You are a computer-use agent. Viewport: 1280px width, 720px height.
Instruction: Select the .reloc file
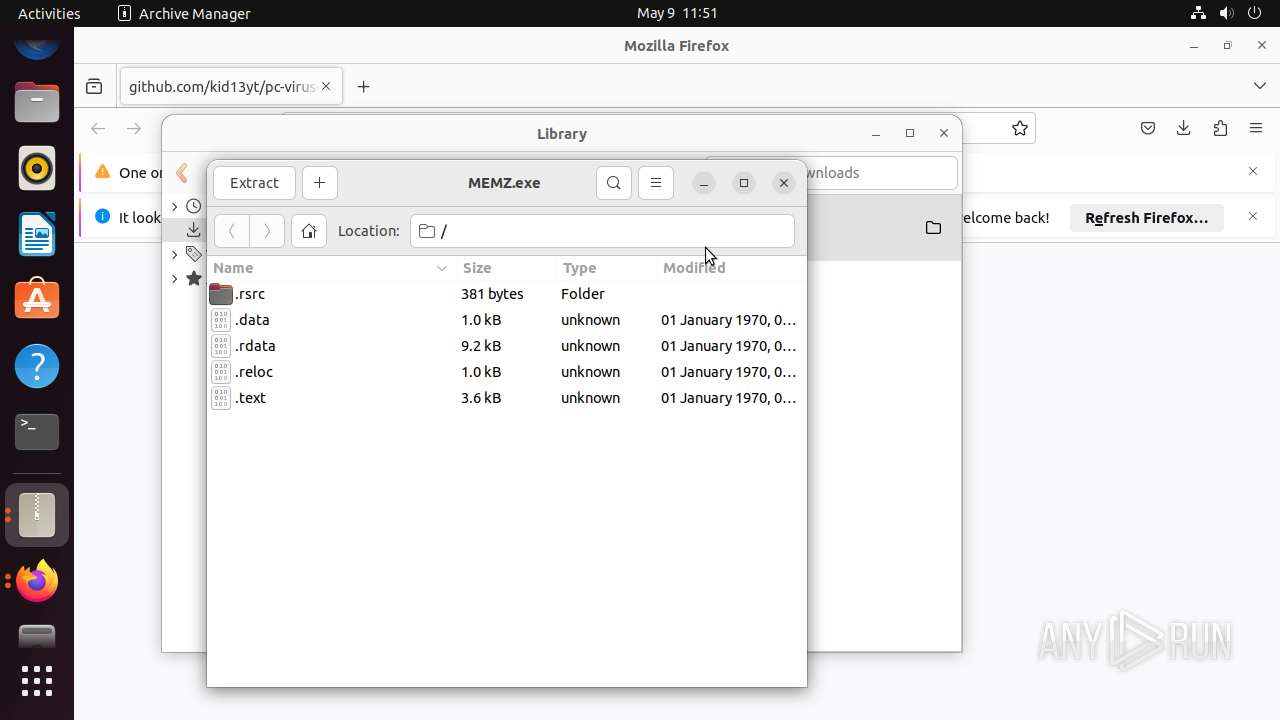click(507, 372)
